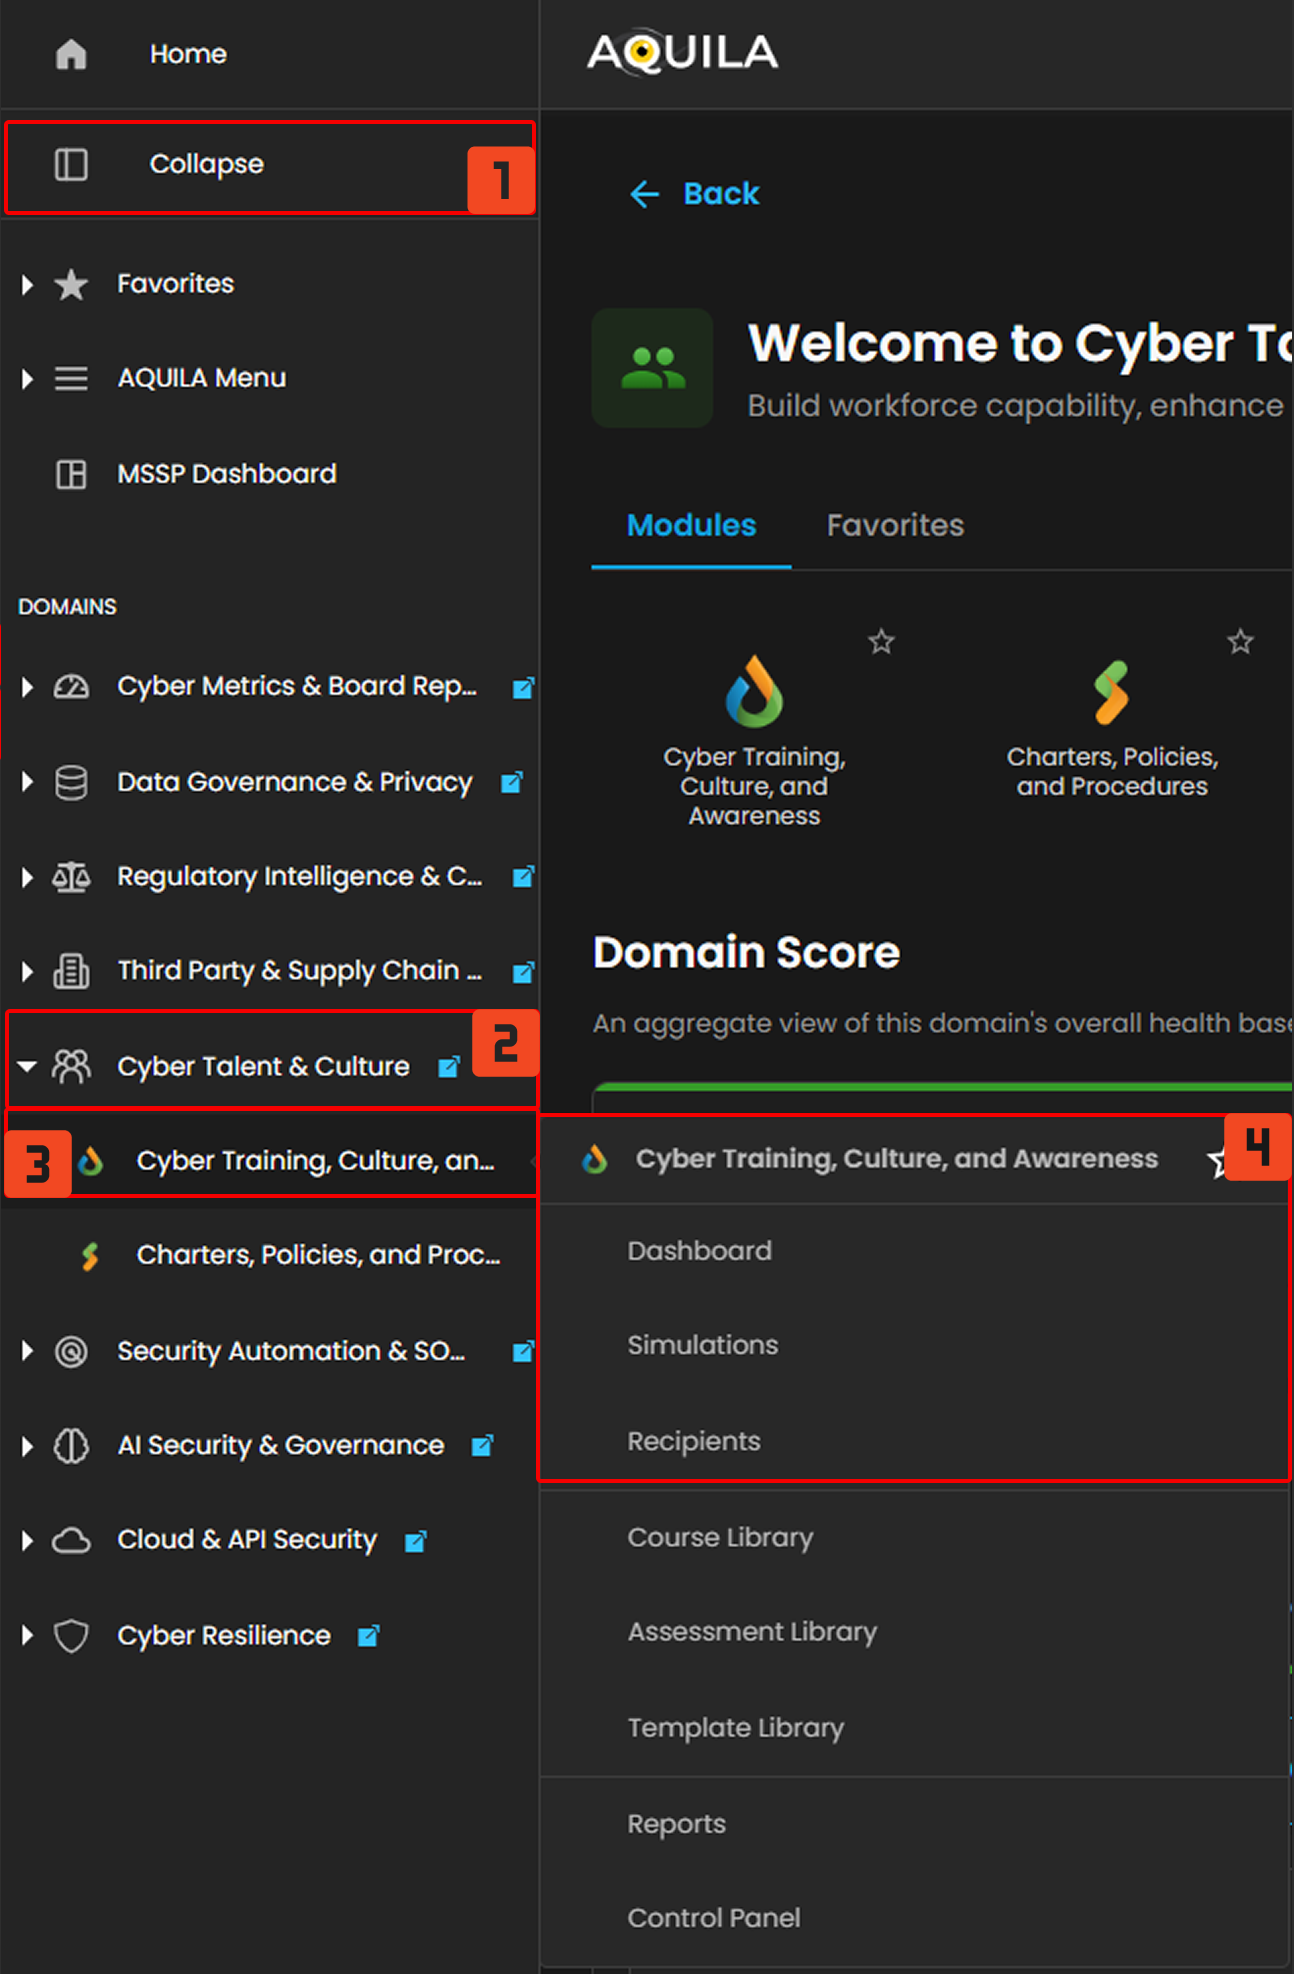Screen dimensions: 1294x1974
Task: Open Cyber Resilience external link icon
Action: 368,1636
